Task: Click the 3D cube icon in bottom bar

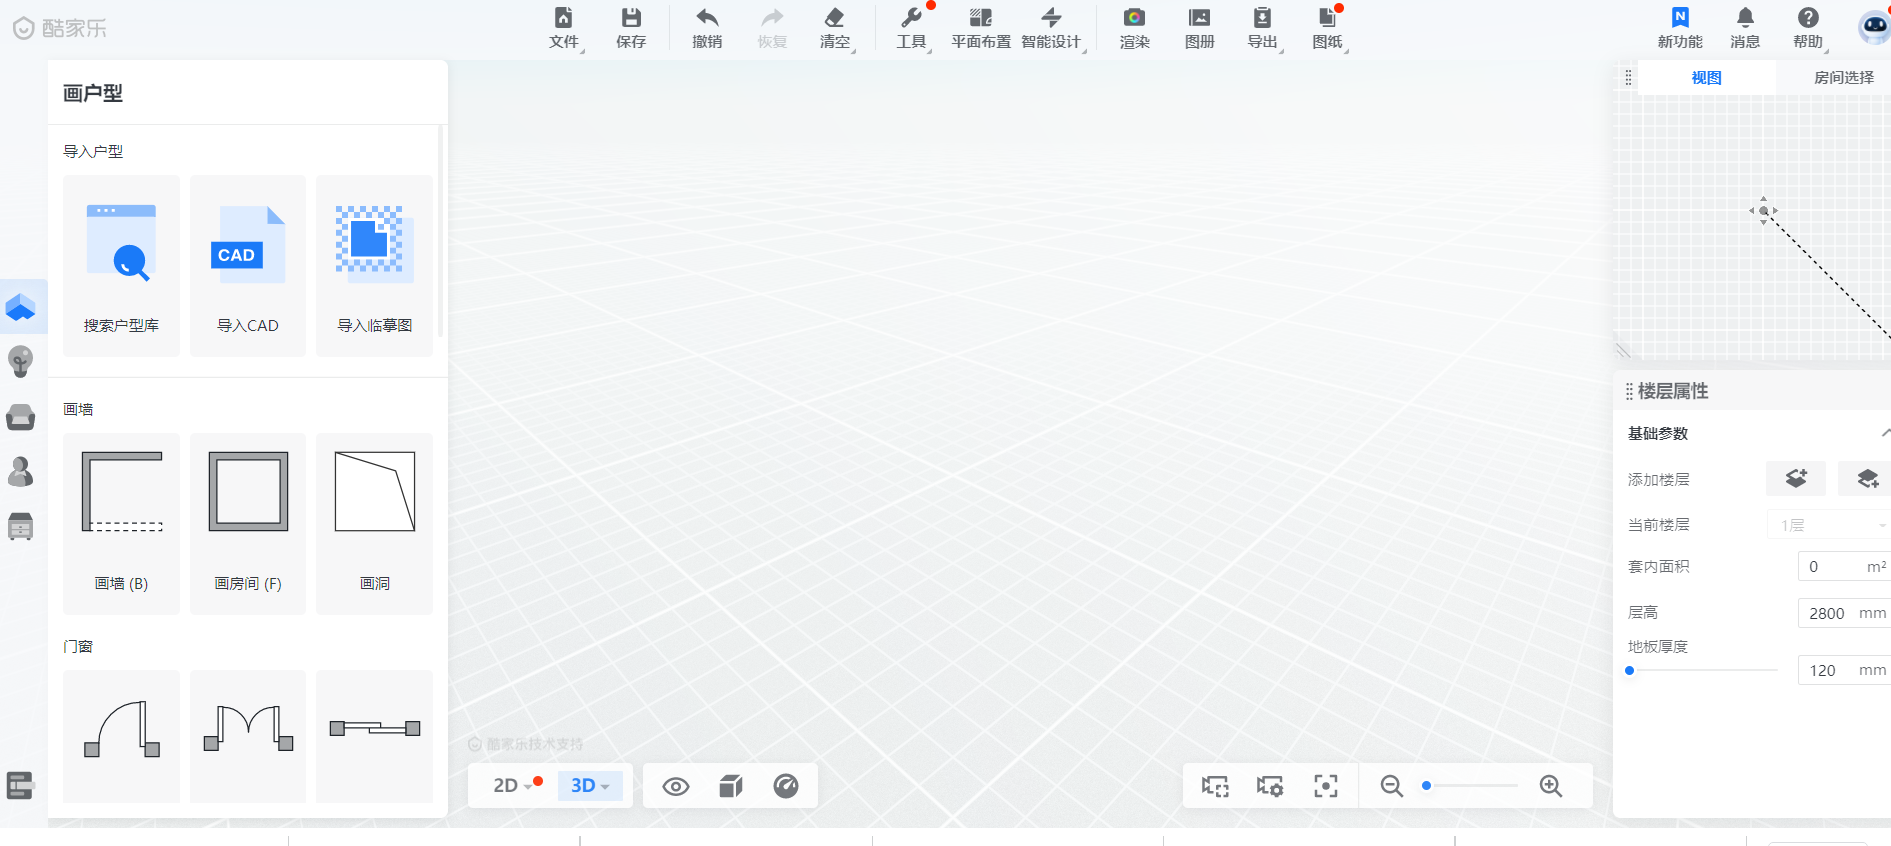Action: [731, 787]
